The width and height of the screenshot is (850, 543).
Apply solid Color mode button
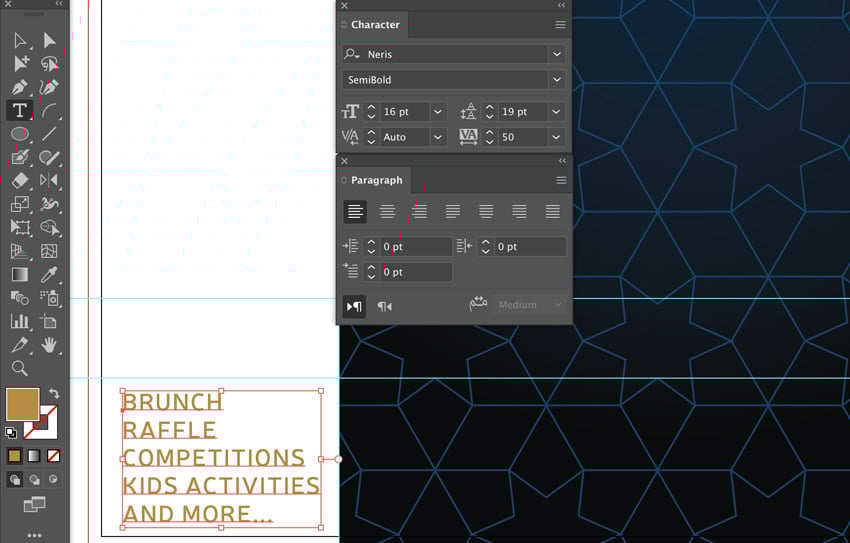[x=15, y=456]
